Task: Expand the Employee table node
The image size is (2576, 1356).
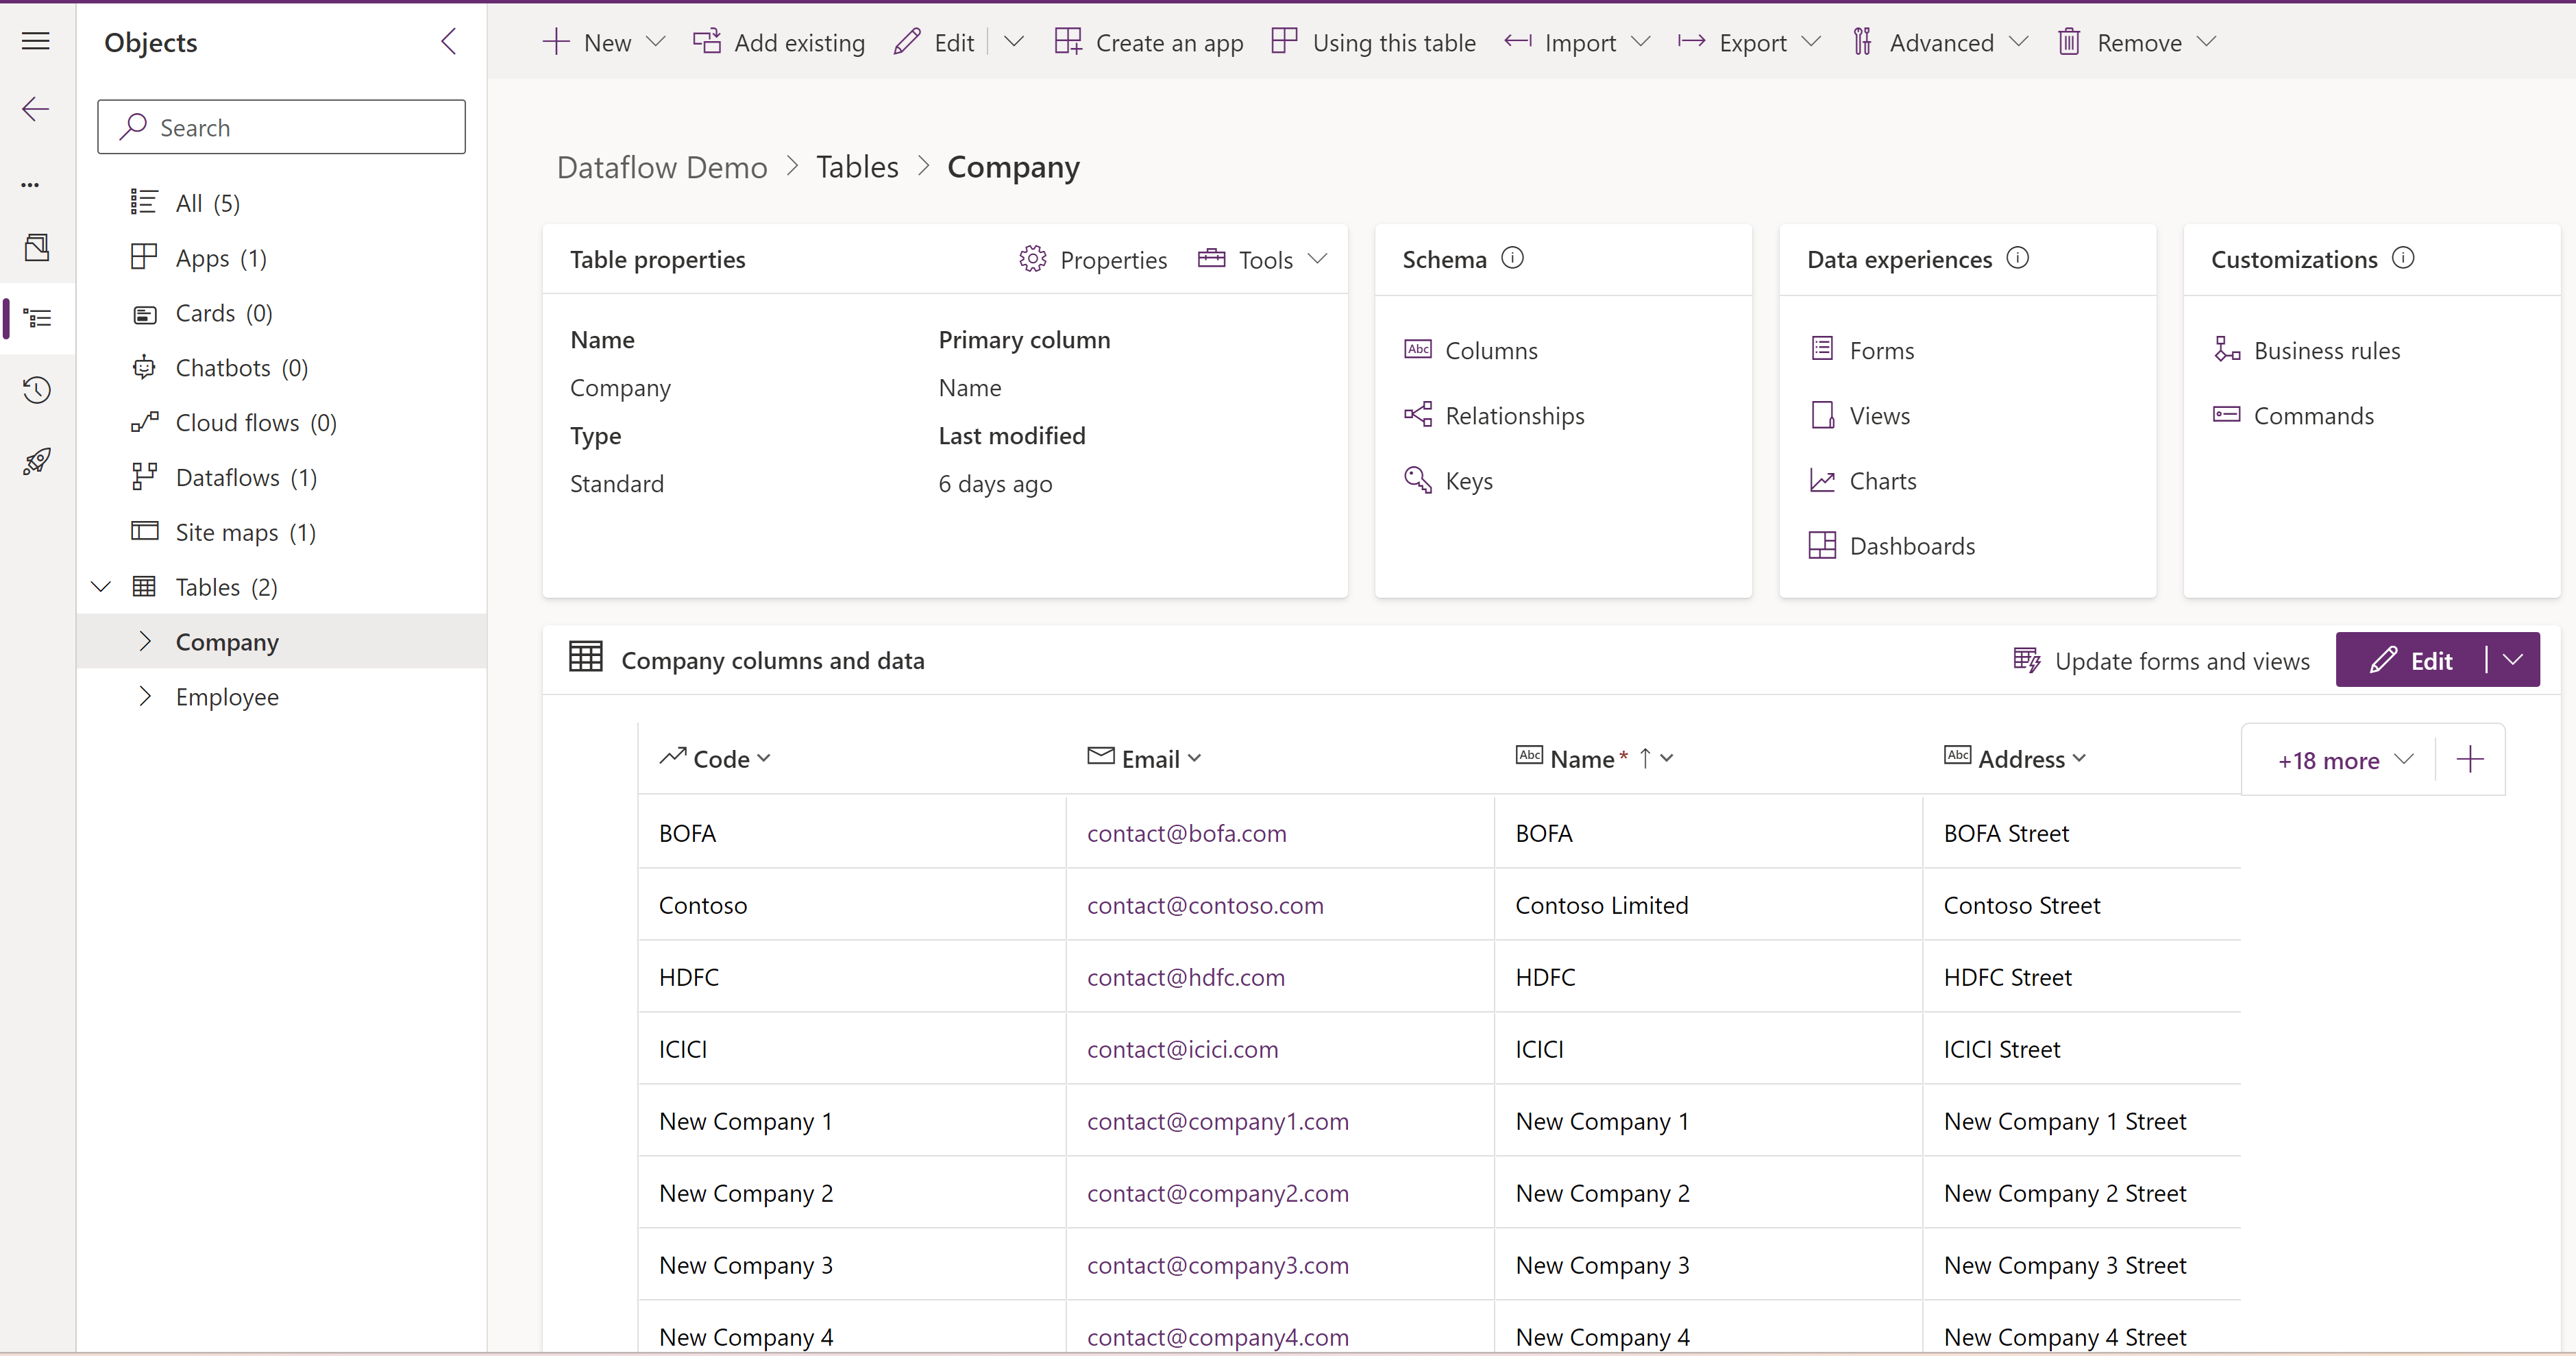Action: pos(146,696)
